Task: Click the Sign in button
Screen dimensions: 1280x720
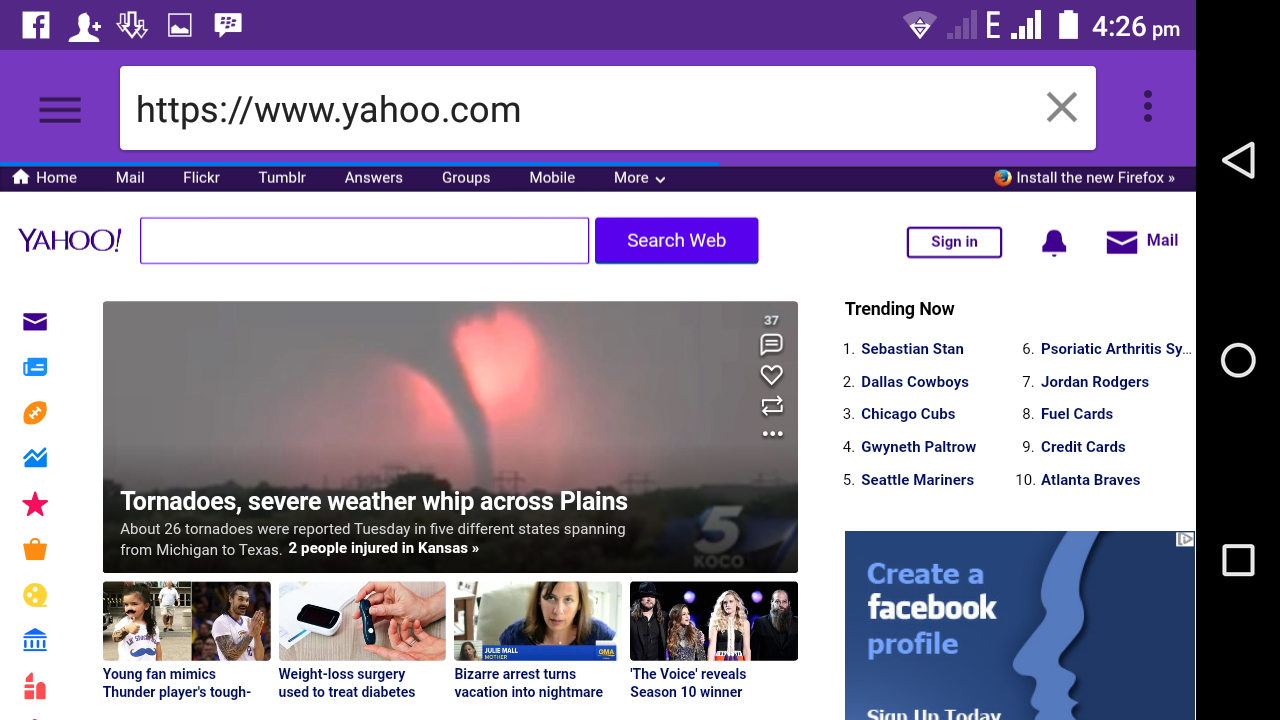Action: pyautogui.click(x=954, y=242)
